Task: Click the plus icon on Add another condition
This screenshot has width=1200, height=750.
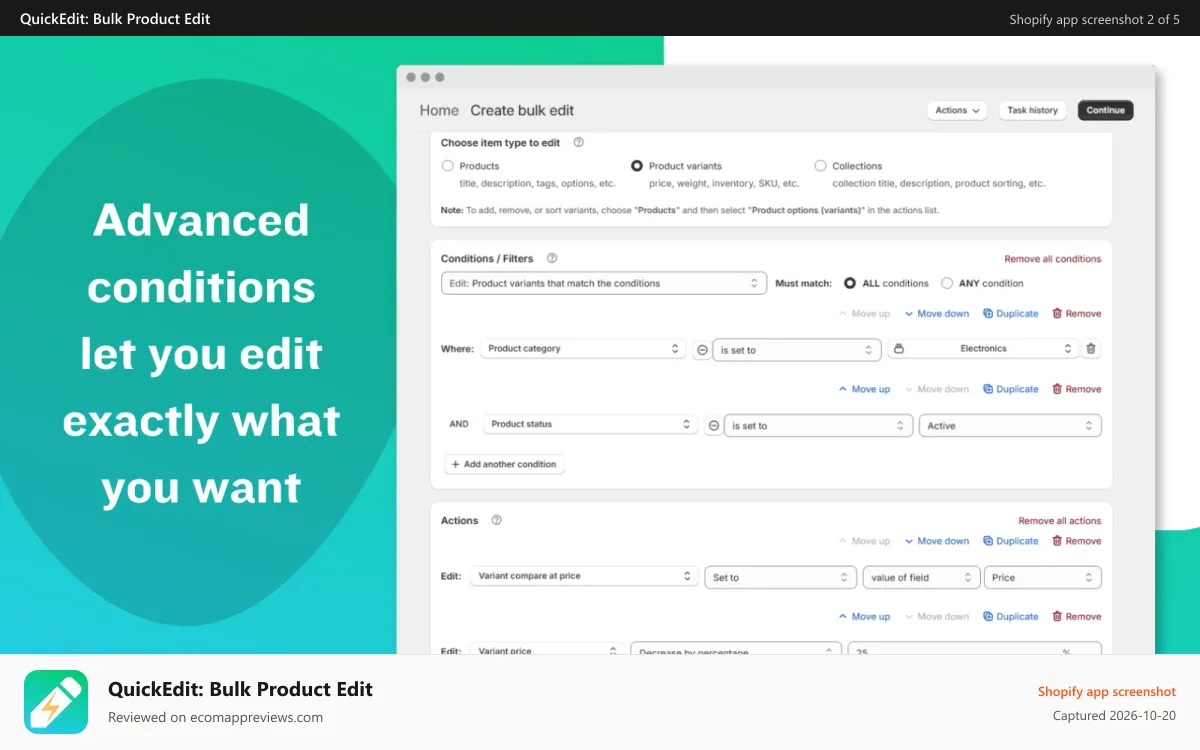Action: (456, 464)
